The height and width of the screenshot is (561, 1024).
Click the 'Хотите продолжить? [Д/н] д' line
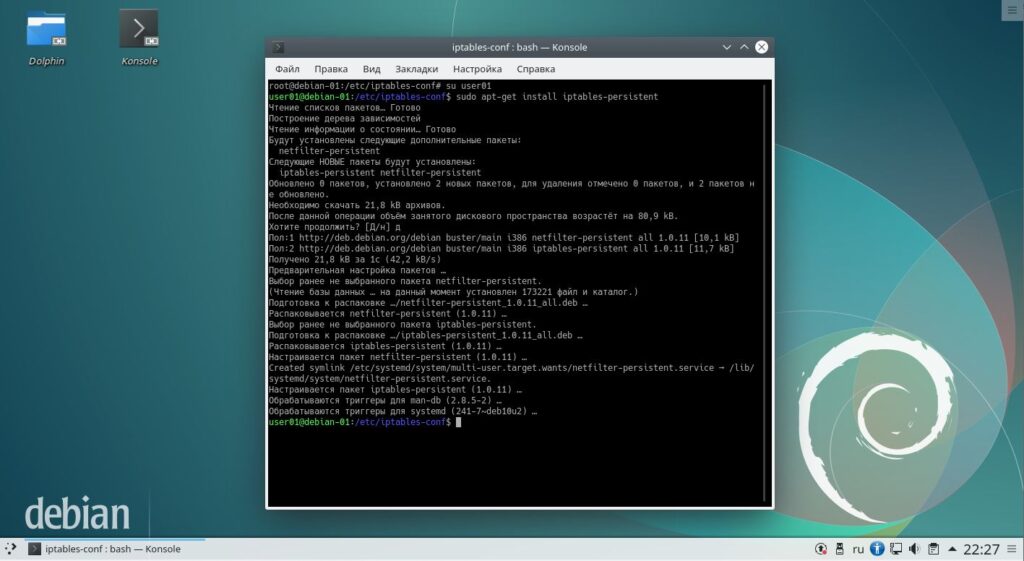(x=334, y=227)
